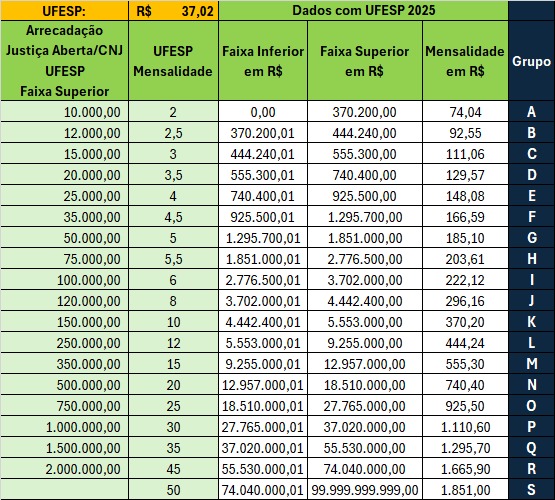
Task: Click the Faixa Inferior em R$ header
Action: (x=263, y=61)
